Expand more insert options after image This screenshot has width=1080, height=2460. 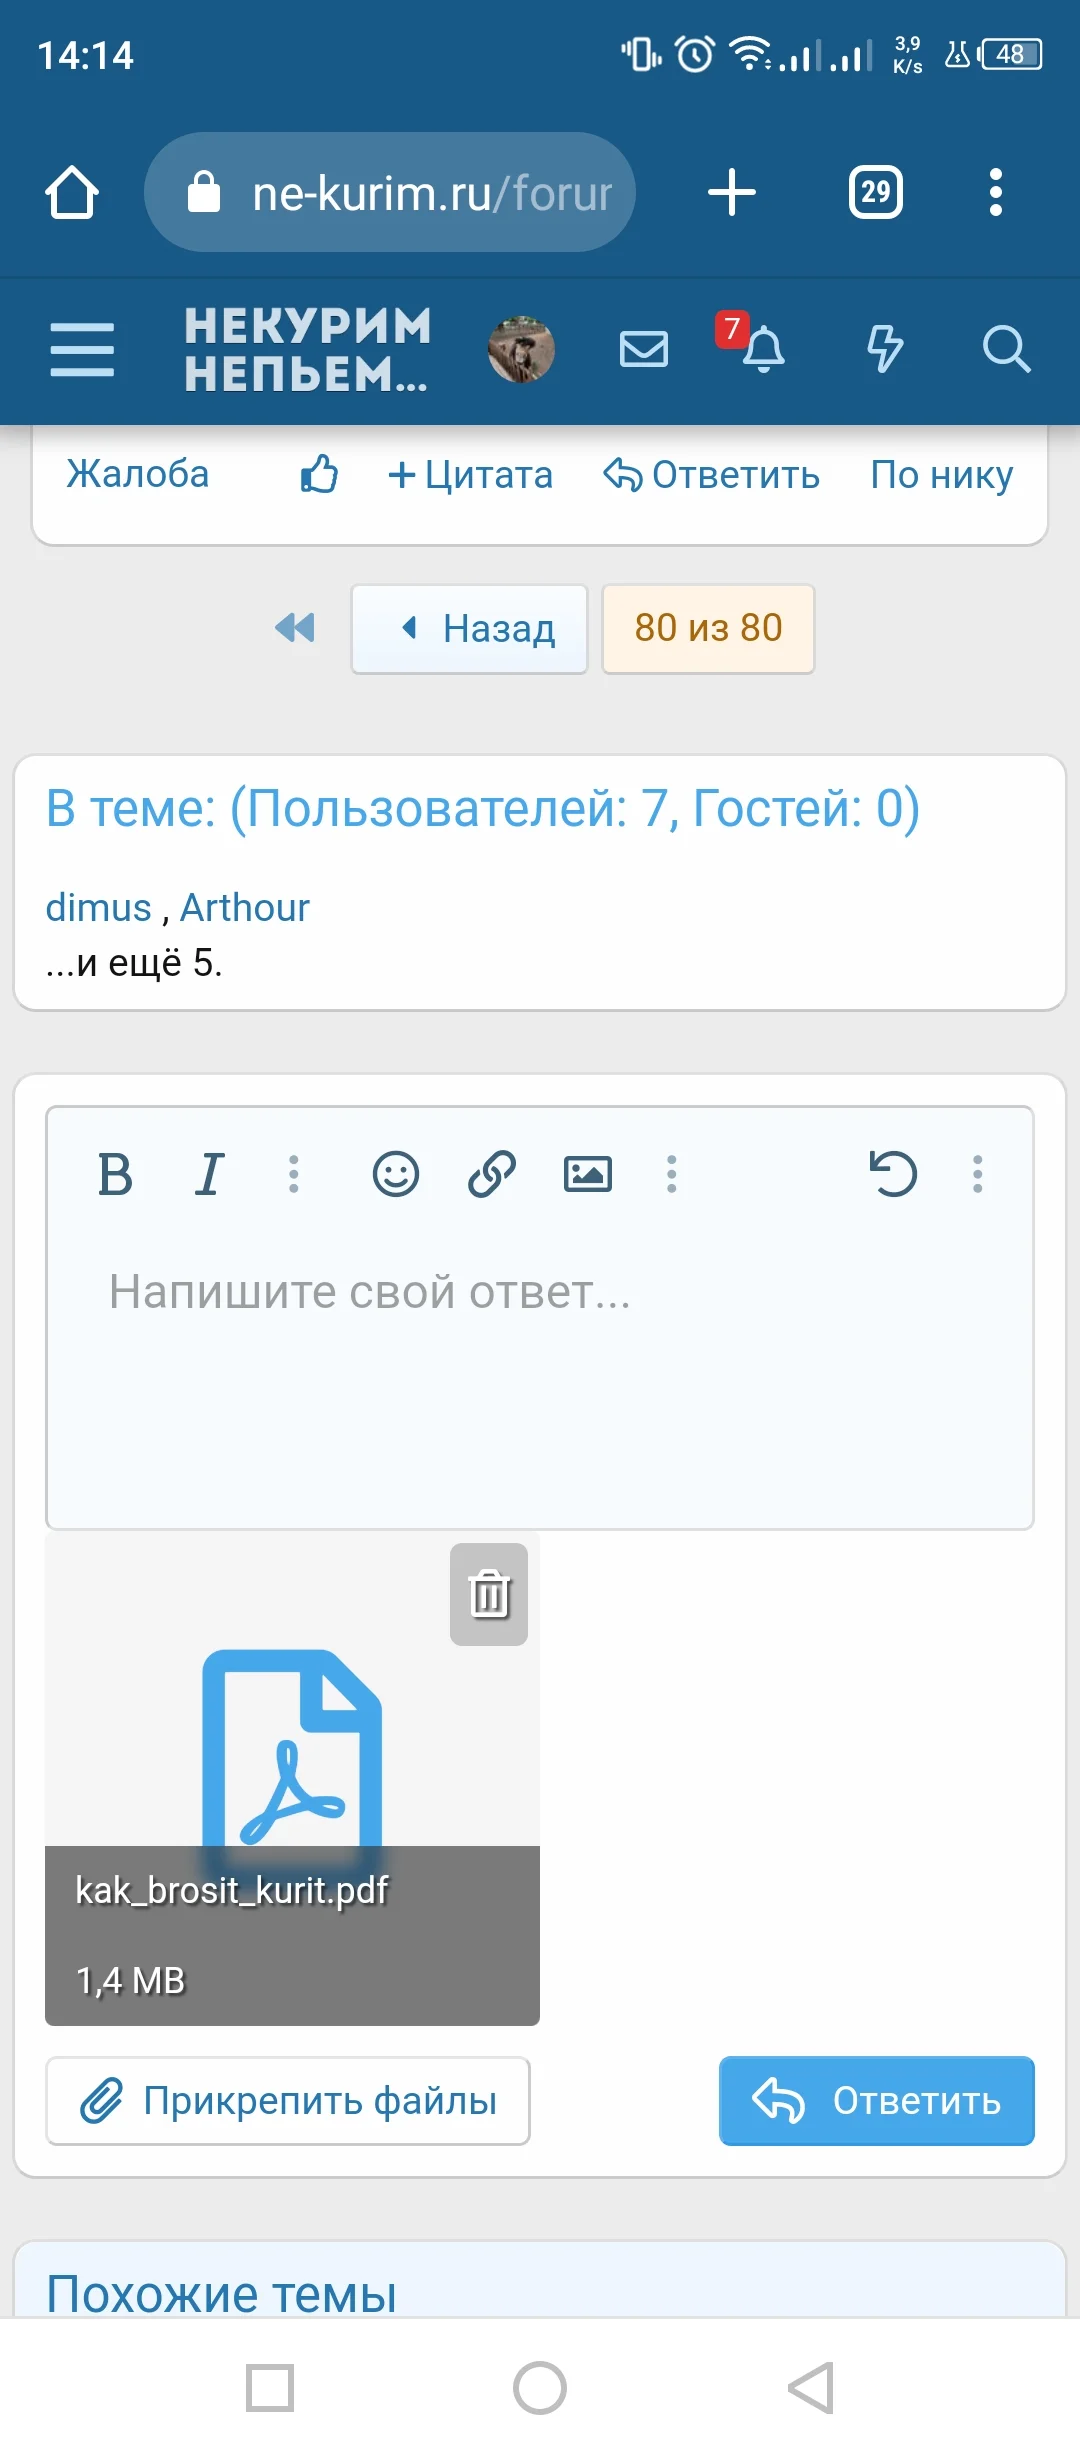(671, 1174)
